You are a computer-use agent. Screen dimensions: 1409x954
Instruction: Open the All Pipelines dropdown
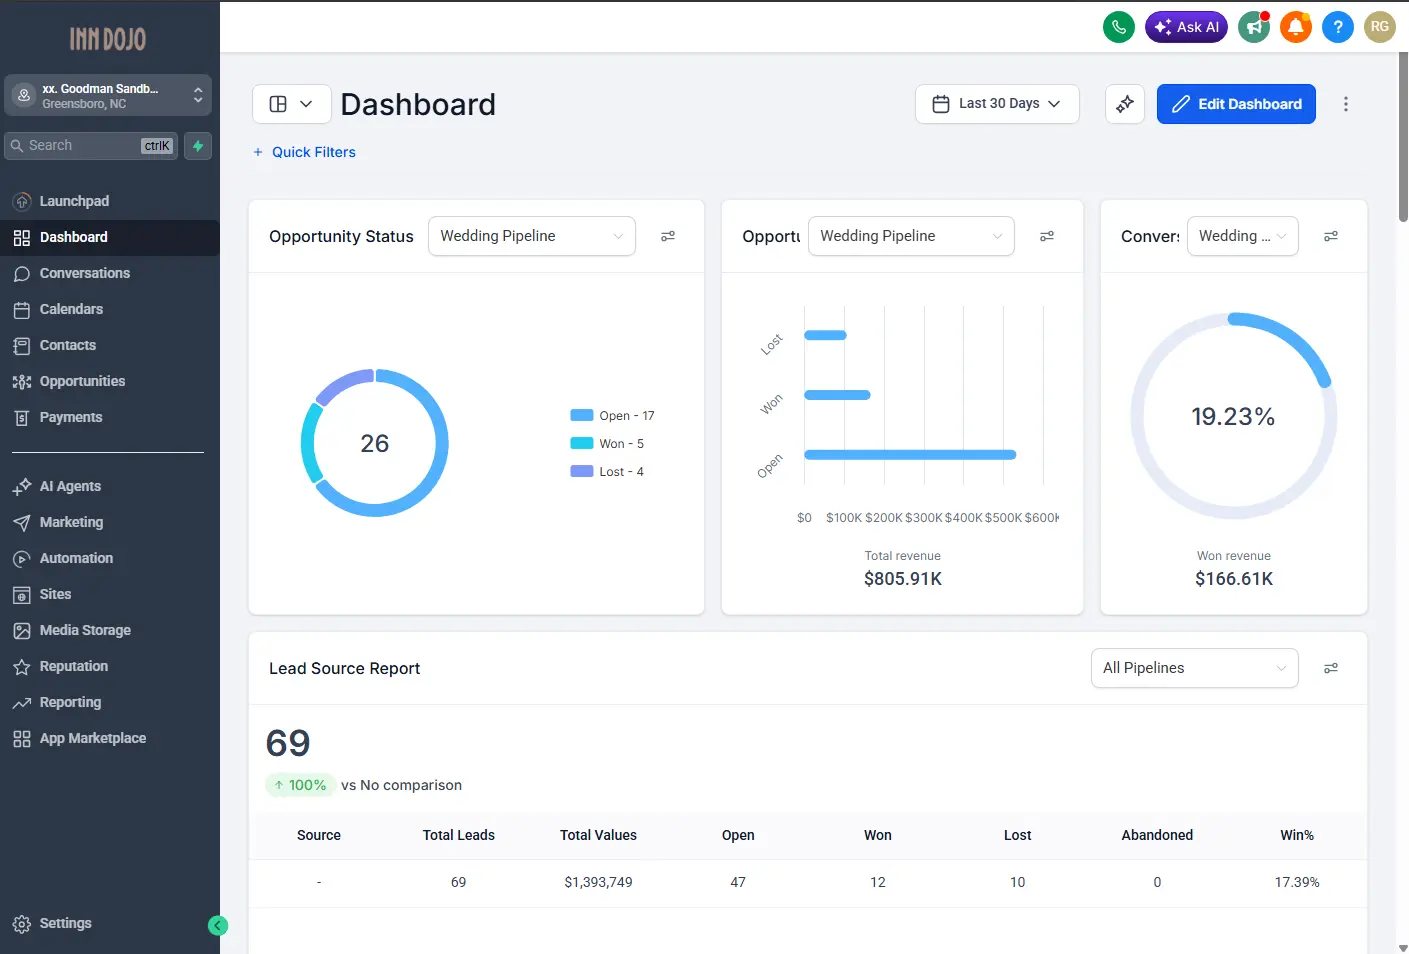[x=1194, y=668]
